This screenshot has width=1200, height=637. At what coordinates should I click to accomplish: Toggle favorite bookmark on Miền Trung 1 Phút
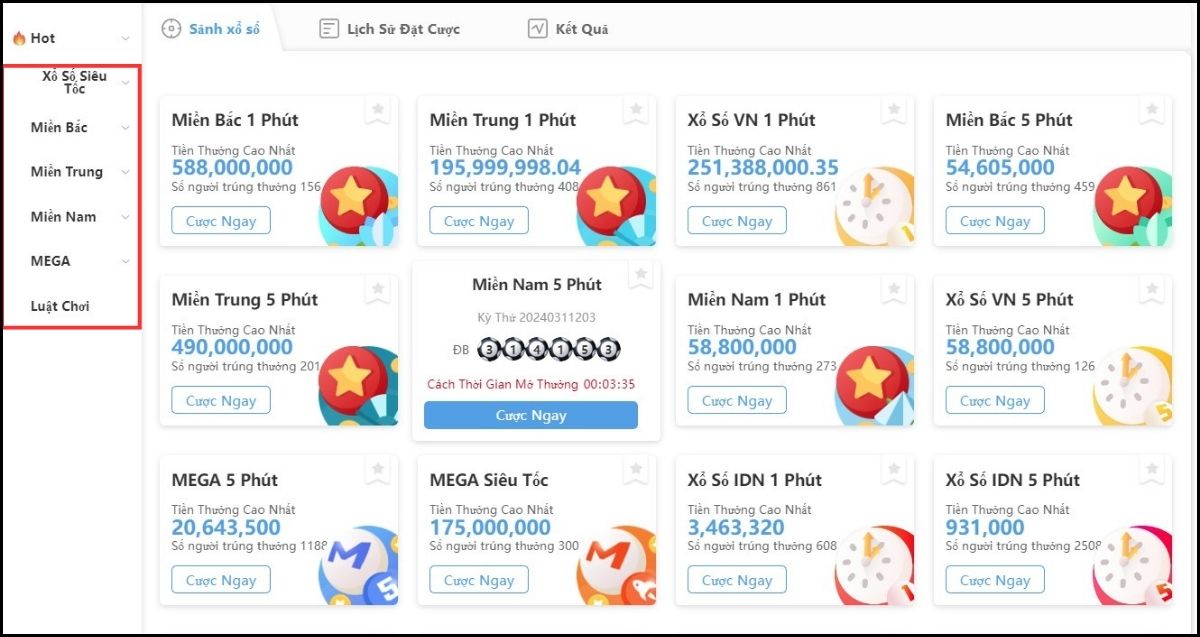point(636,111)
